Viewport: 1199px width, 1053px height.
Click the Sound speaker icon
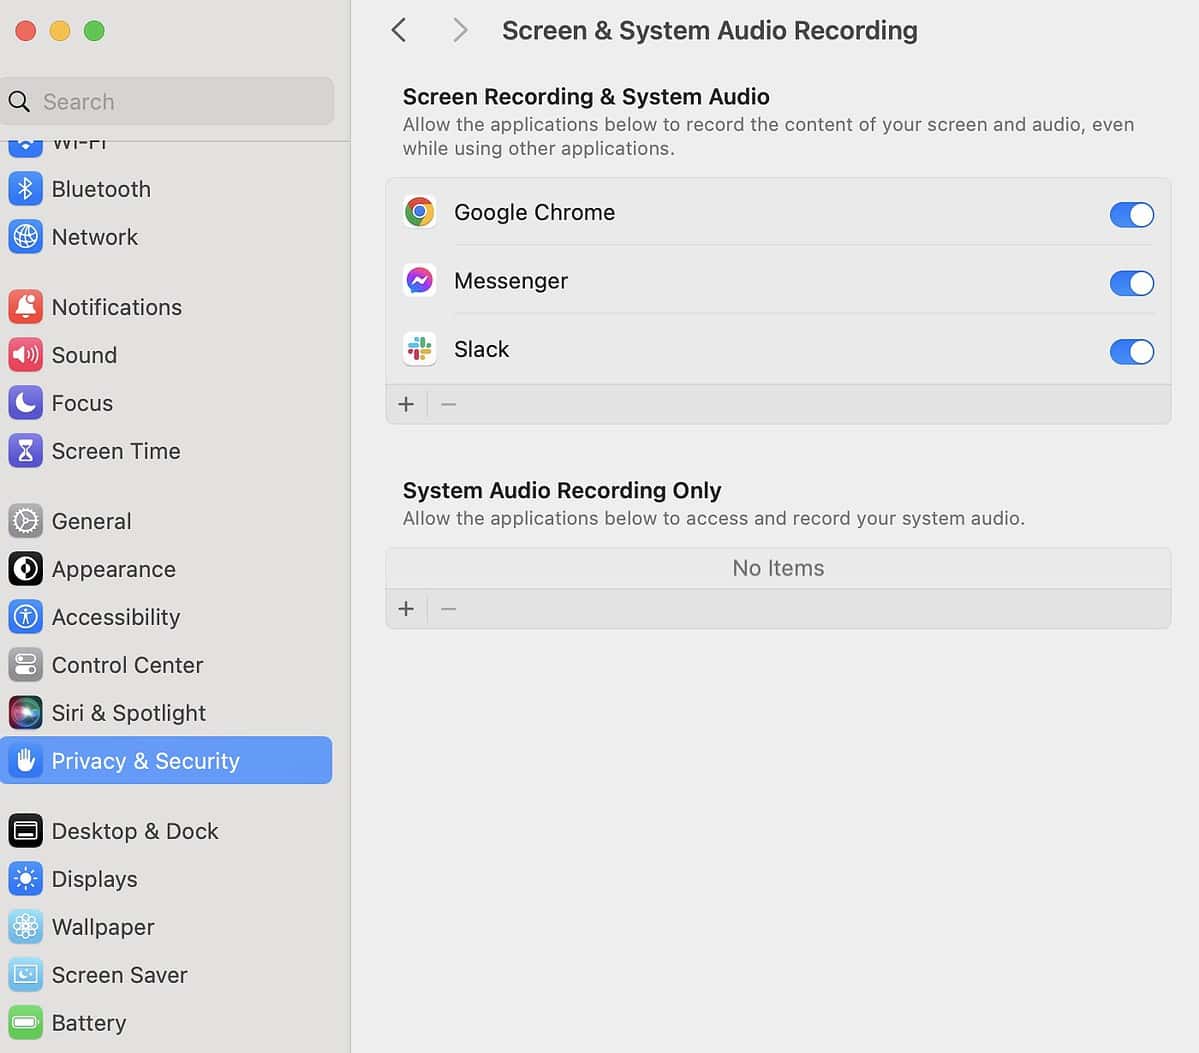[x=25, y=354]
